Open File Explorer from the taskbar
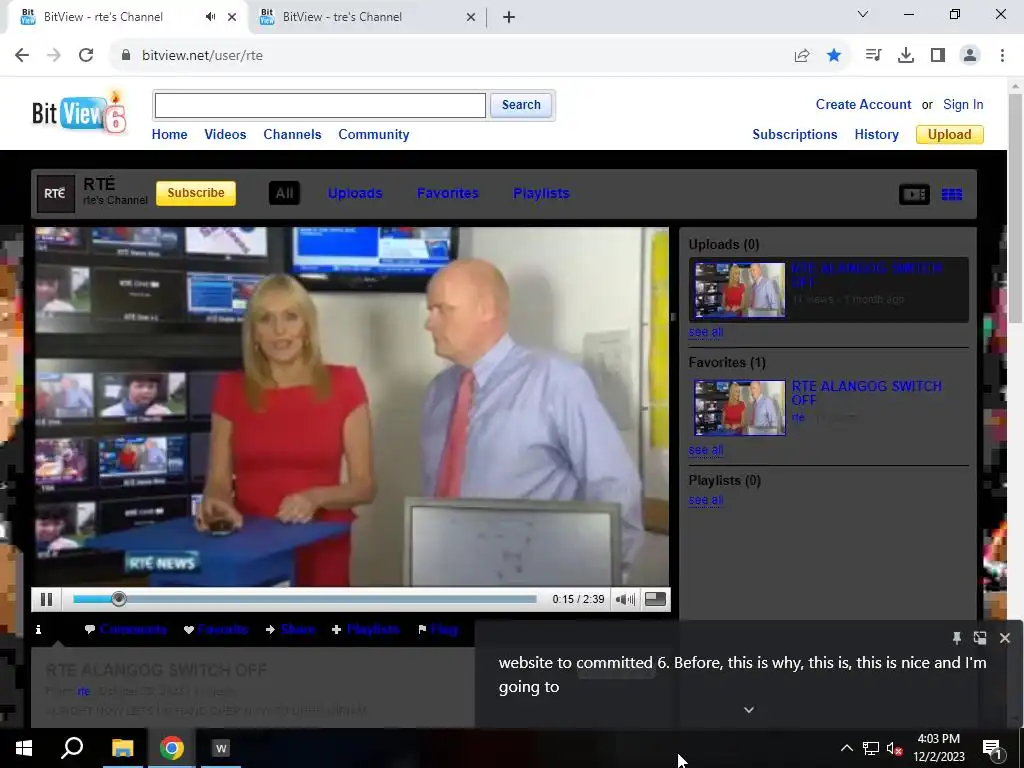The image size is (1024, 768). point(122,748)
